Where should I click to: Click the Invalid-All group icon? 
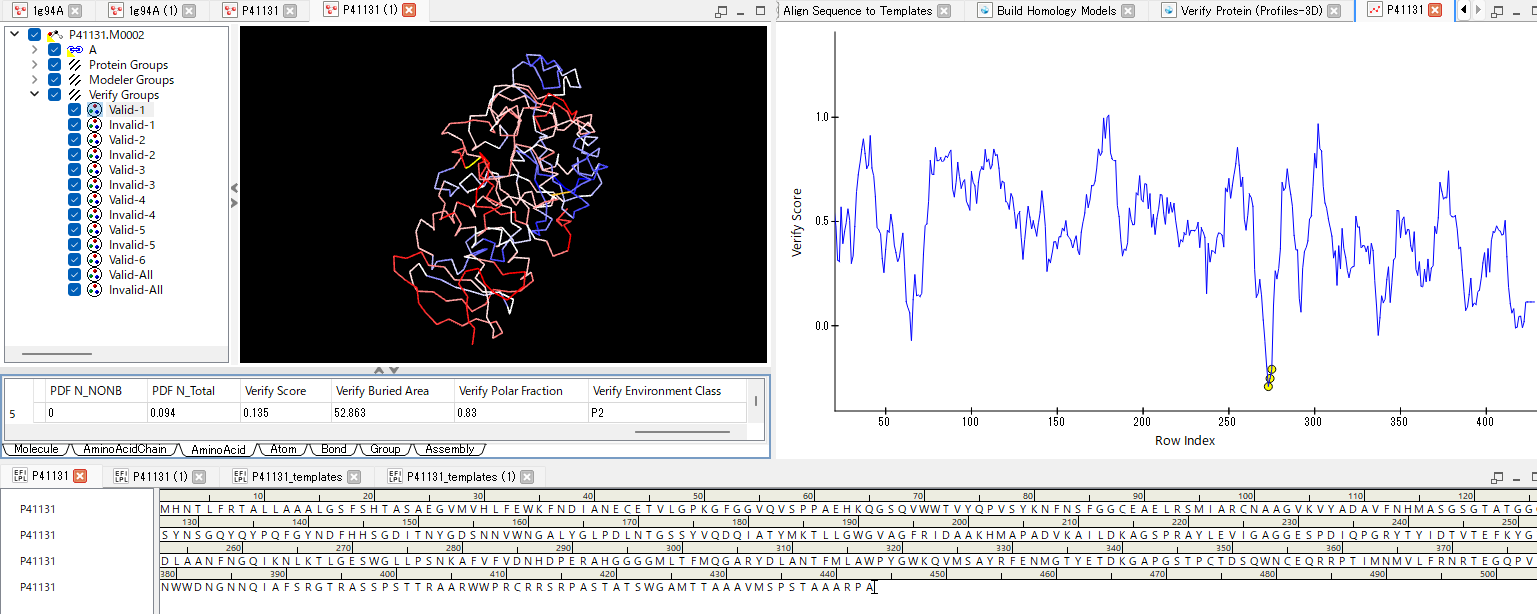coord(95,290)
